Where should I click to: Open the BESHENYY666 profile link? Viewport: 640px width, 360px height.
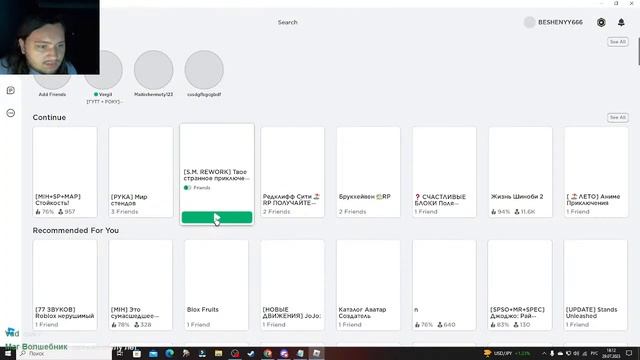click(553, 22)
